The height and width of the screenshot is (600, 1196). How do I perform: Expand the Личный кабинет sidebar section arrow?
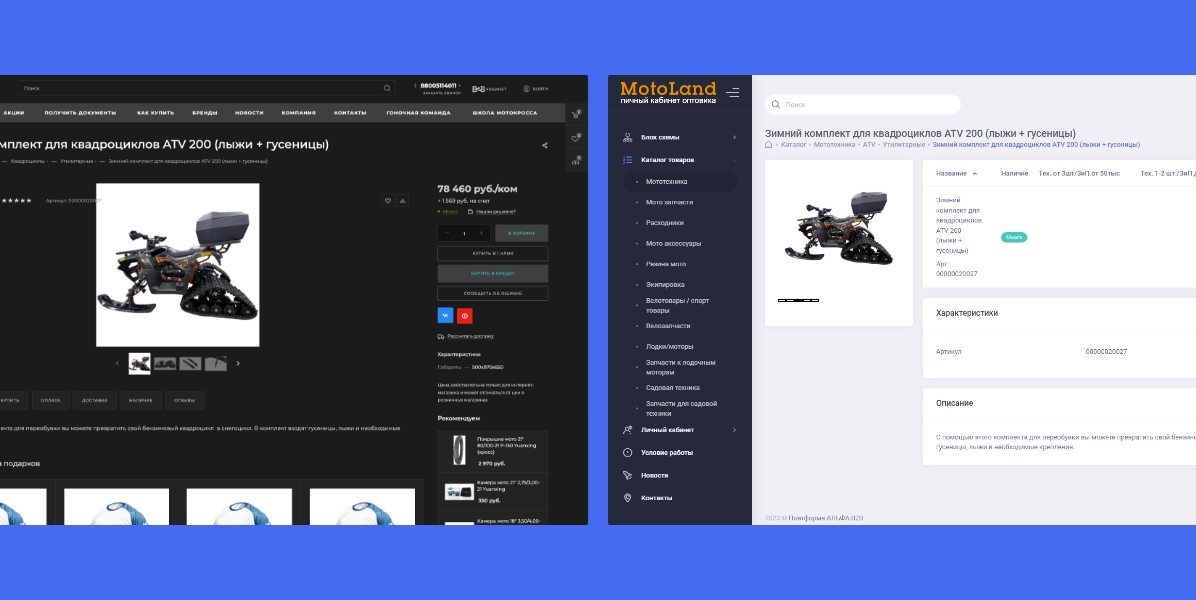(x=735, y=430)
